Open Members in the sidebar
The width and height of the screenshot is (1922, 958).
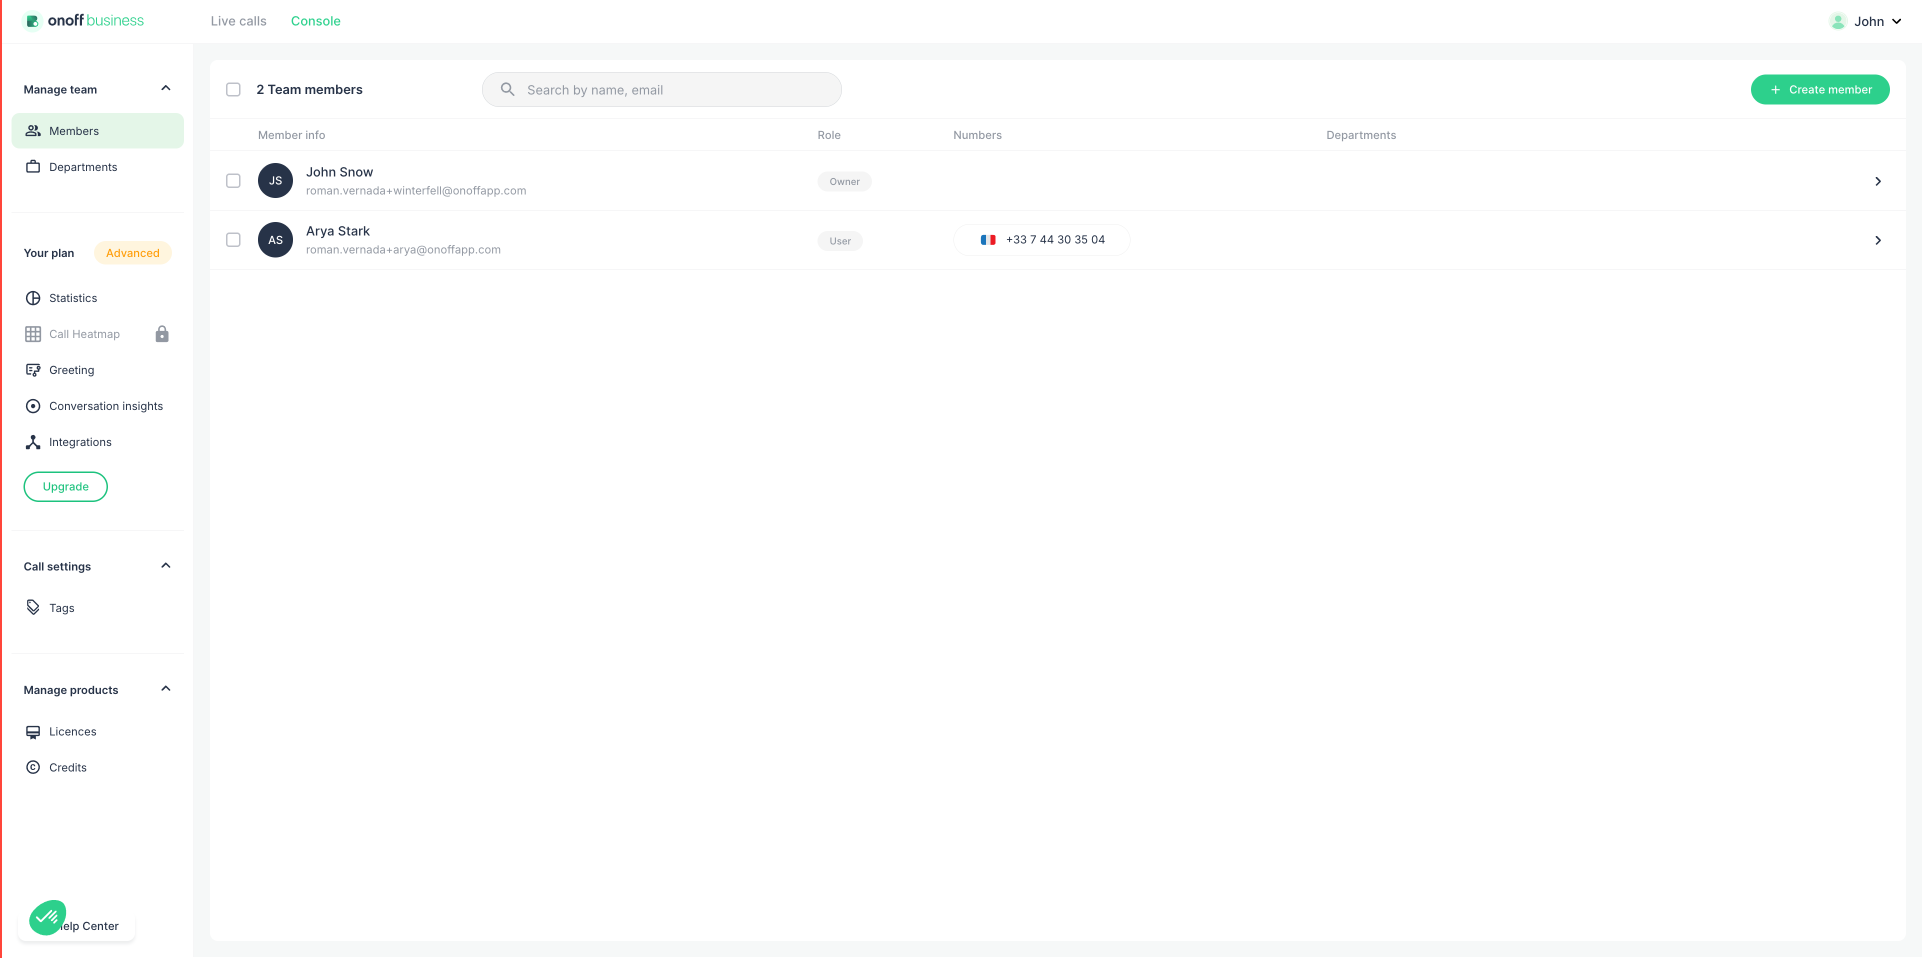98,131
